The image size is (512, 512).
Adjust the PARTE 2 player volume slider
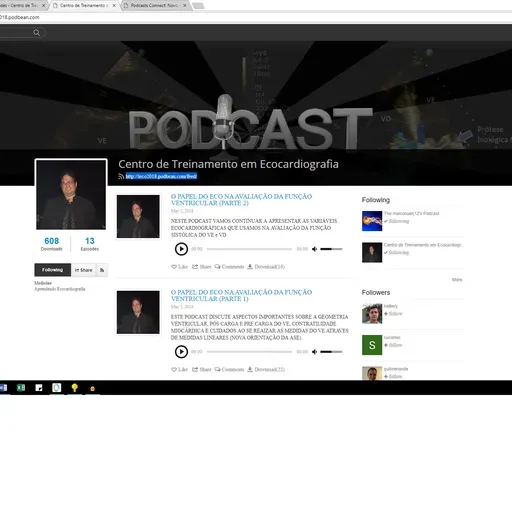[331, 249]
